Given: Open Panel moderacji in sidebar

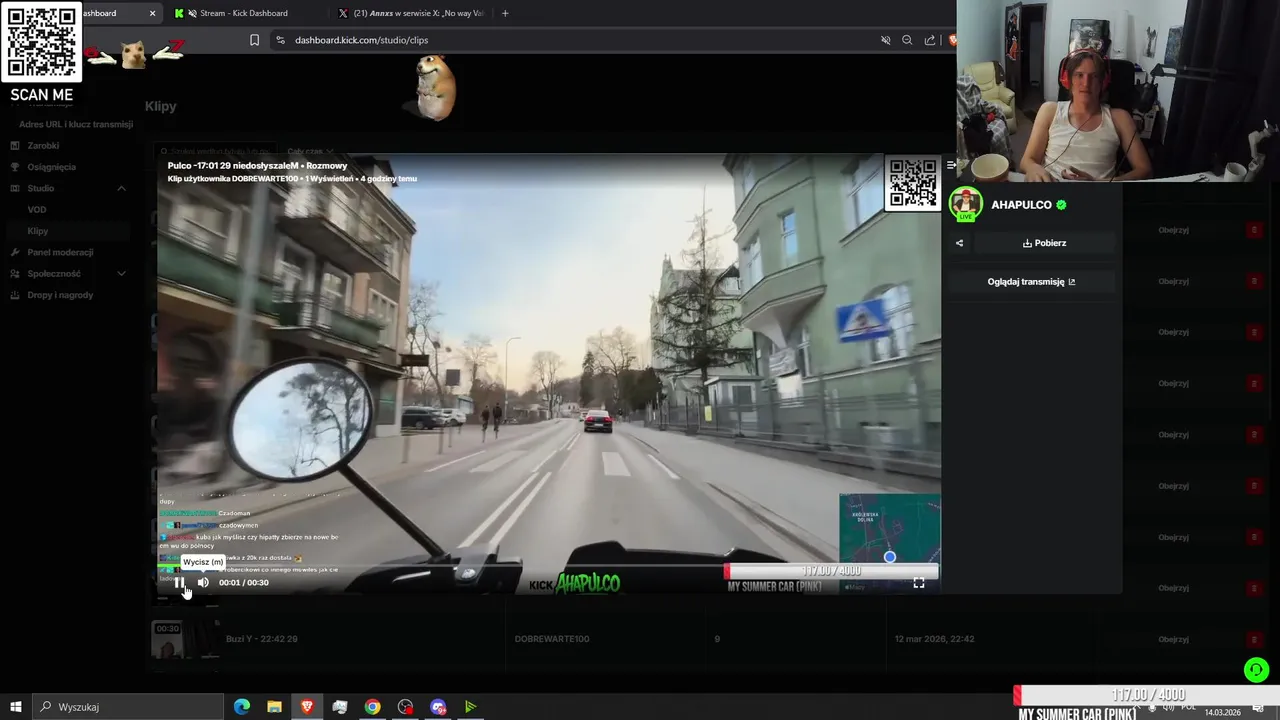Looking at the screenshot, I should click(x=60, y=252).
